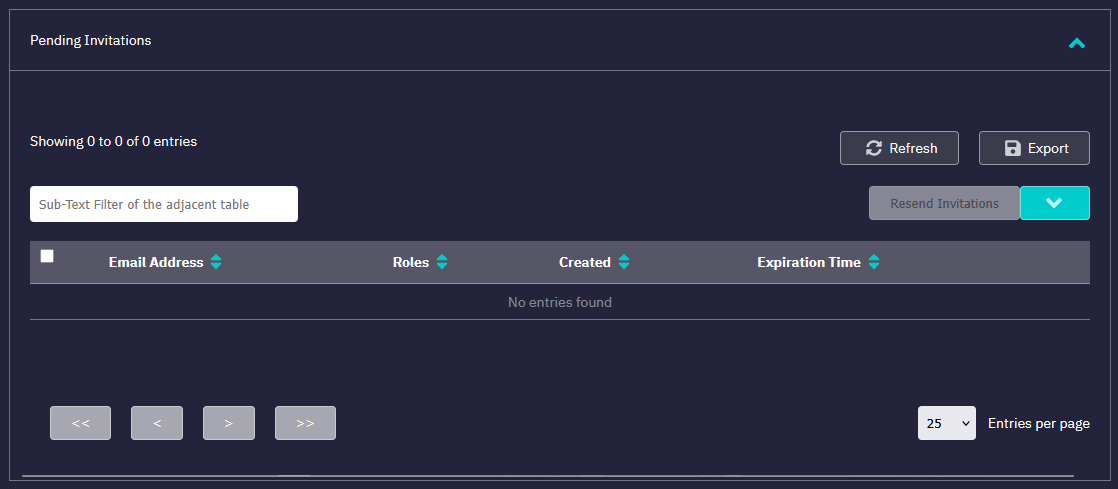Go to the last page button

305,423
